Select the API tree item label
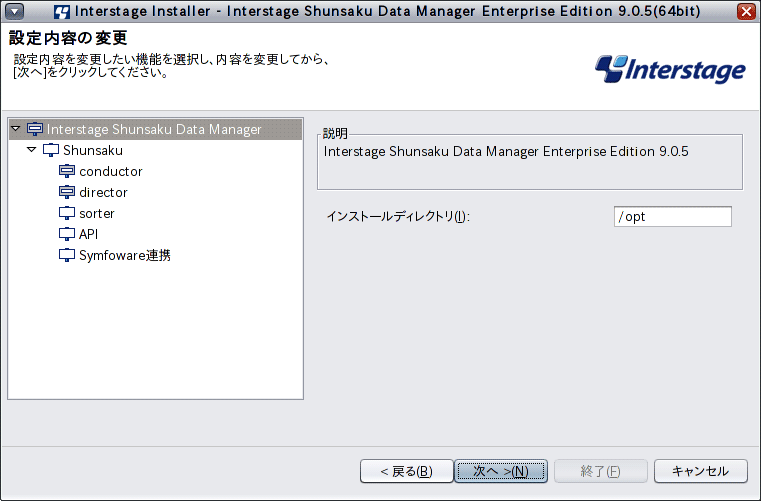This screenshot has height=501, width=761. pos(88,234)
